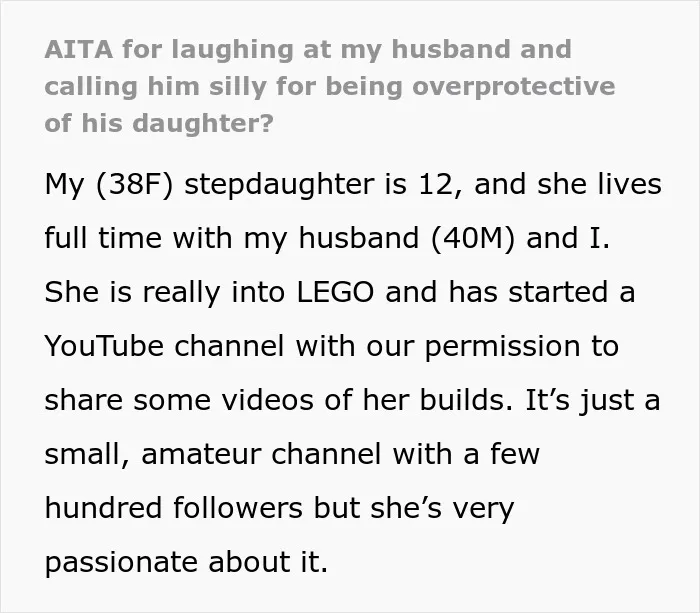Click the word "amateur"
Image resolution: width=700 pixels, height=613 pixels.
[x=201, y=454]
